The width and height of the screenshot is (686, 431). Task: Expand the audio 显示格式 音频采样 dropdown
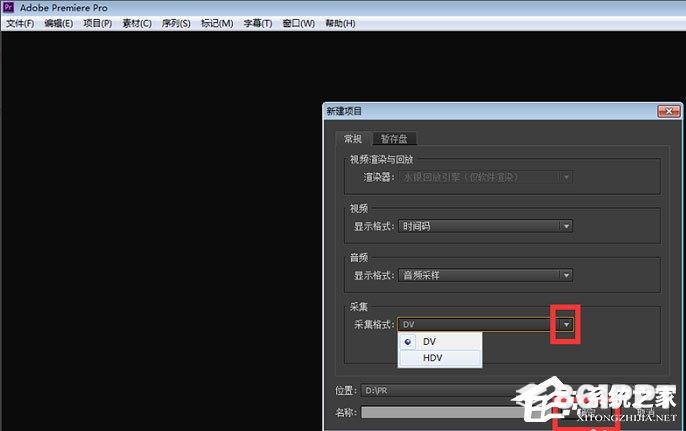485,275
